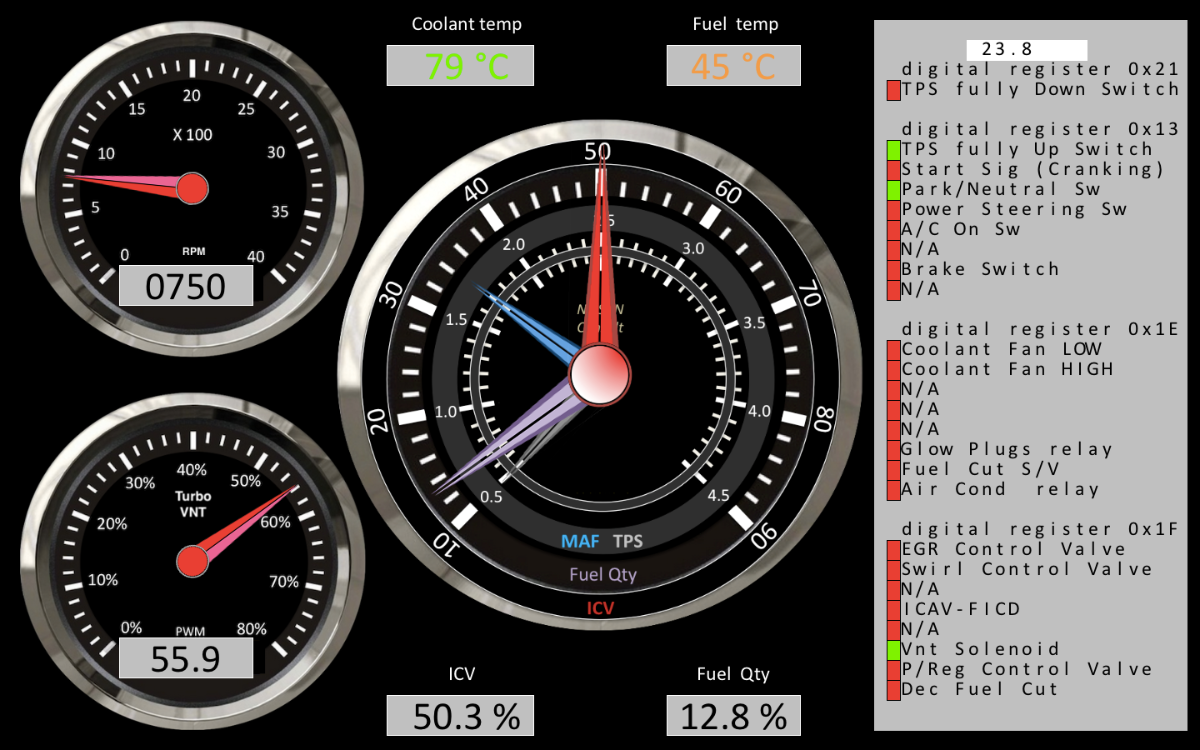Click the Coolant temp 79 °C readout

click(x=460, y=66)
